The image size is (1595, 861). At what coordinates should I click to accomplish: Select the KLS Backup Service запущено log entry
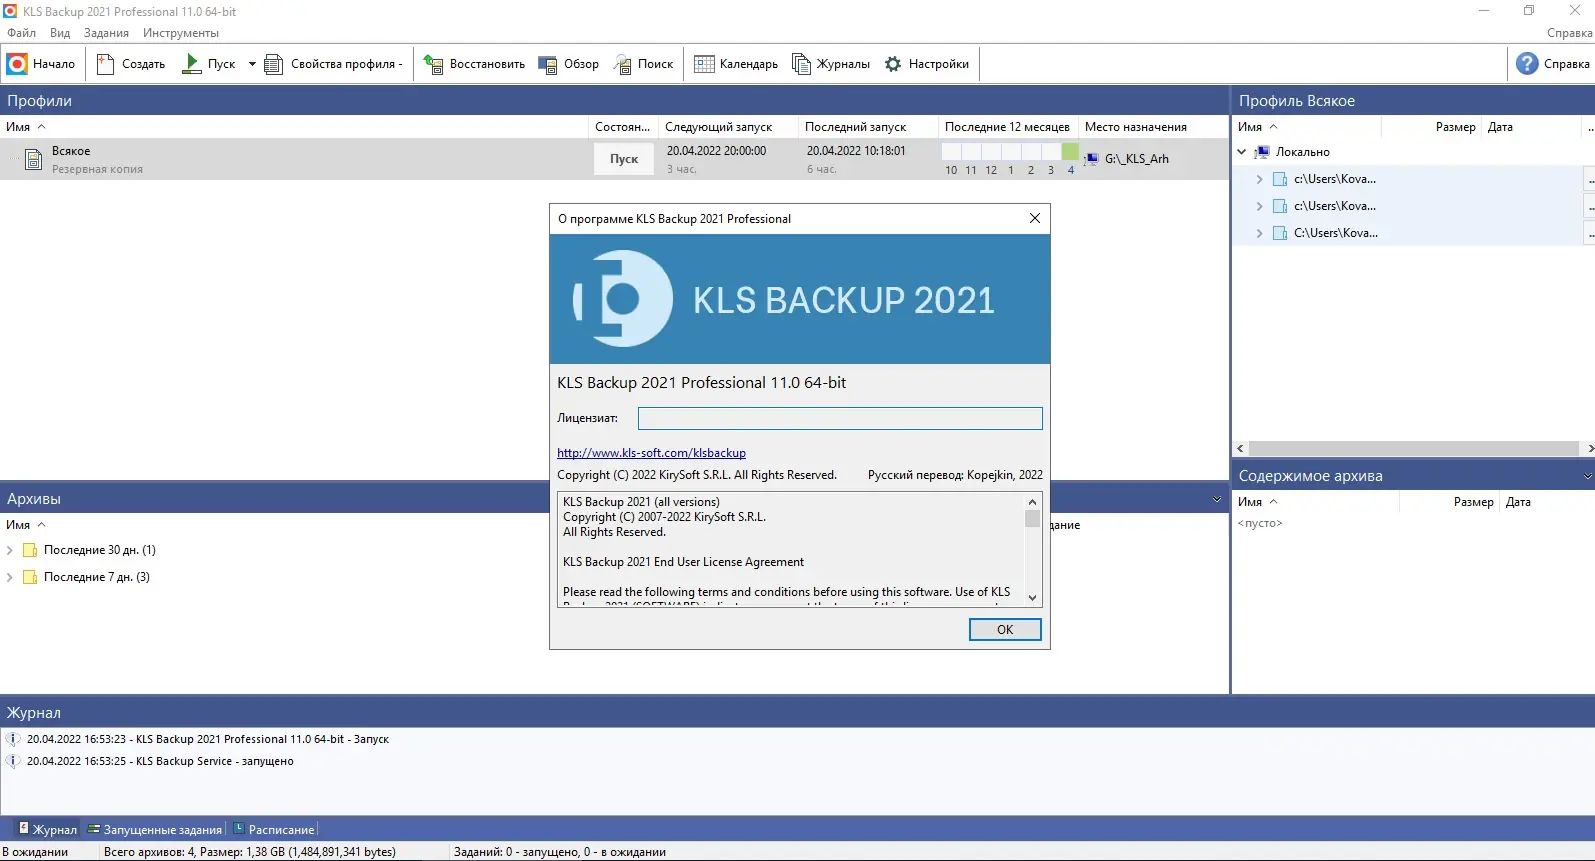coord(160,761)
